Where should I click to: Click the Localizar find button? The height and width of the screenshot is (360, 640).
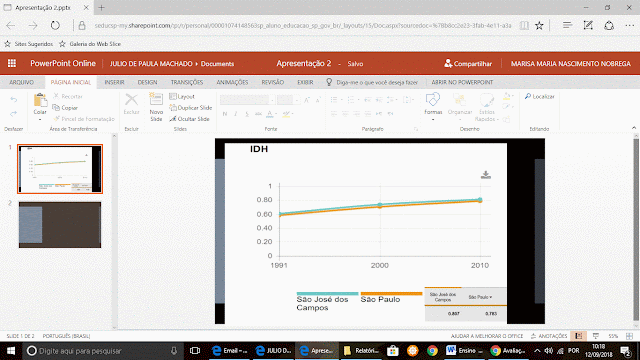click(540, 96)
